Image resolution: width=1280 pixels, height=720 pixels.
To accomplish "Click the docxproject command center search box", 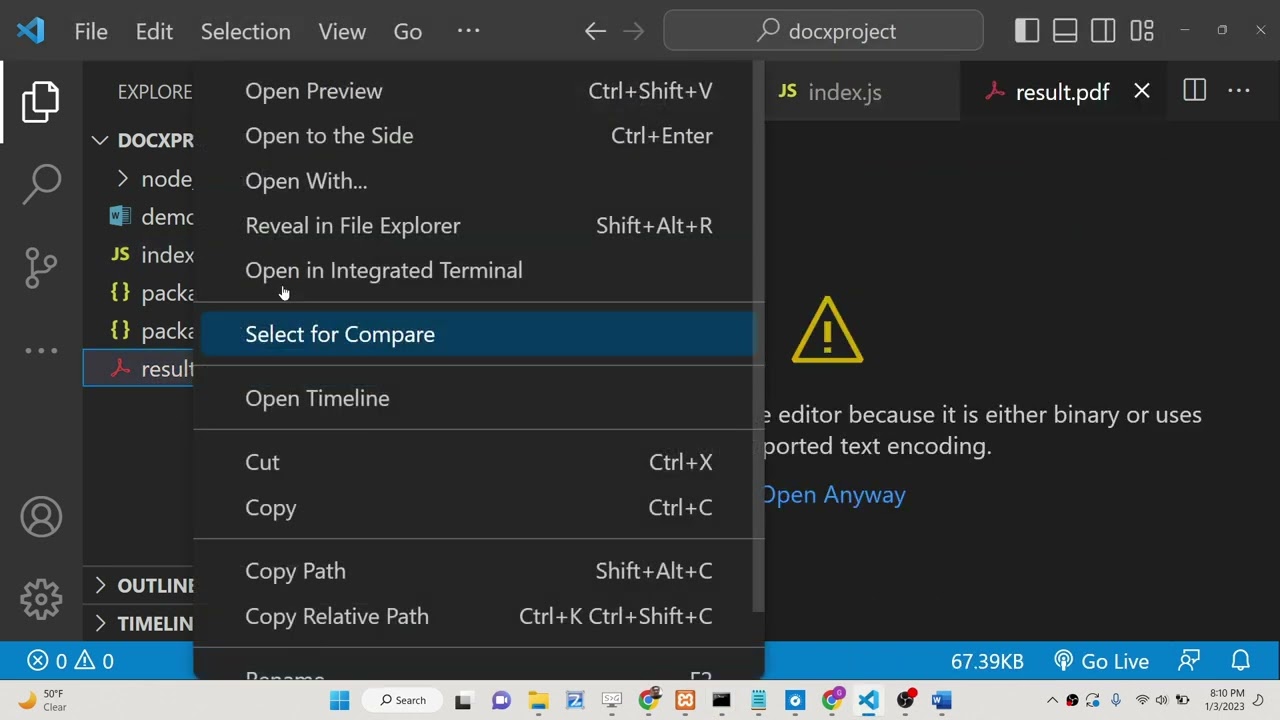I will pos(823,31).
